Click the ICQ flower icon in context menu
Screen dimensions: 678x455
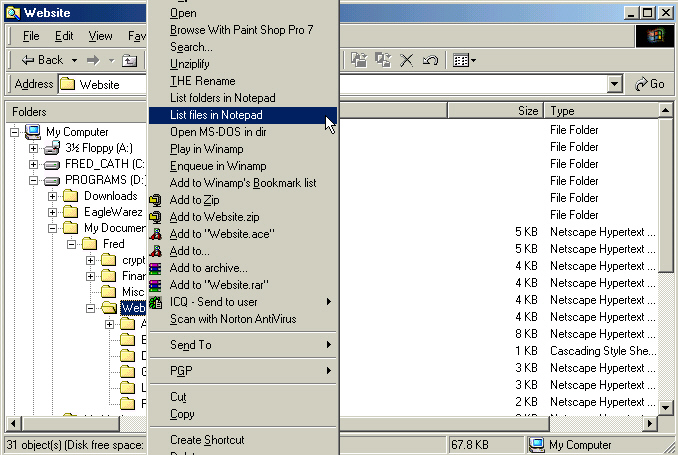pyautogui.click(x=155, y=302)
